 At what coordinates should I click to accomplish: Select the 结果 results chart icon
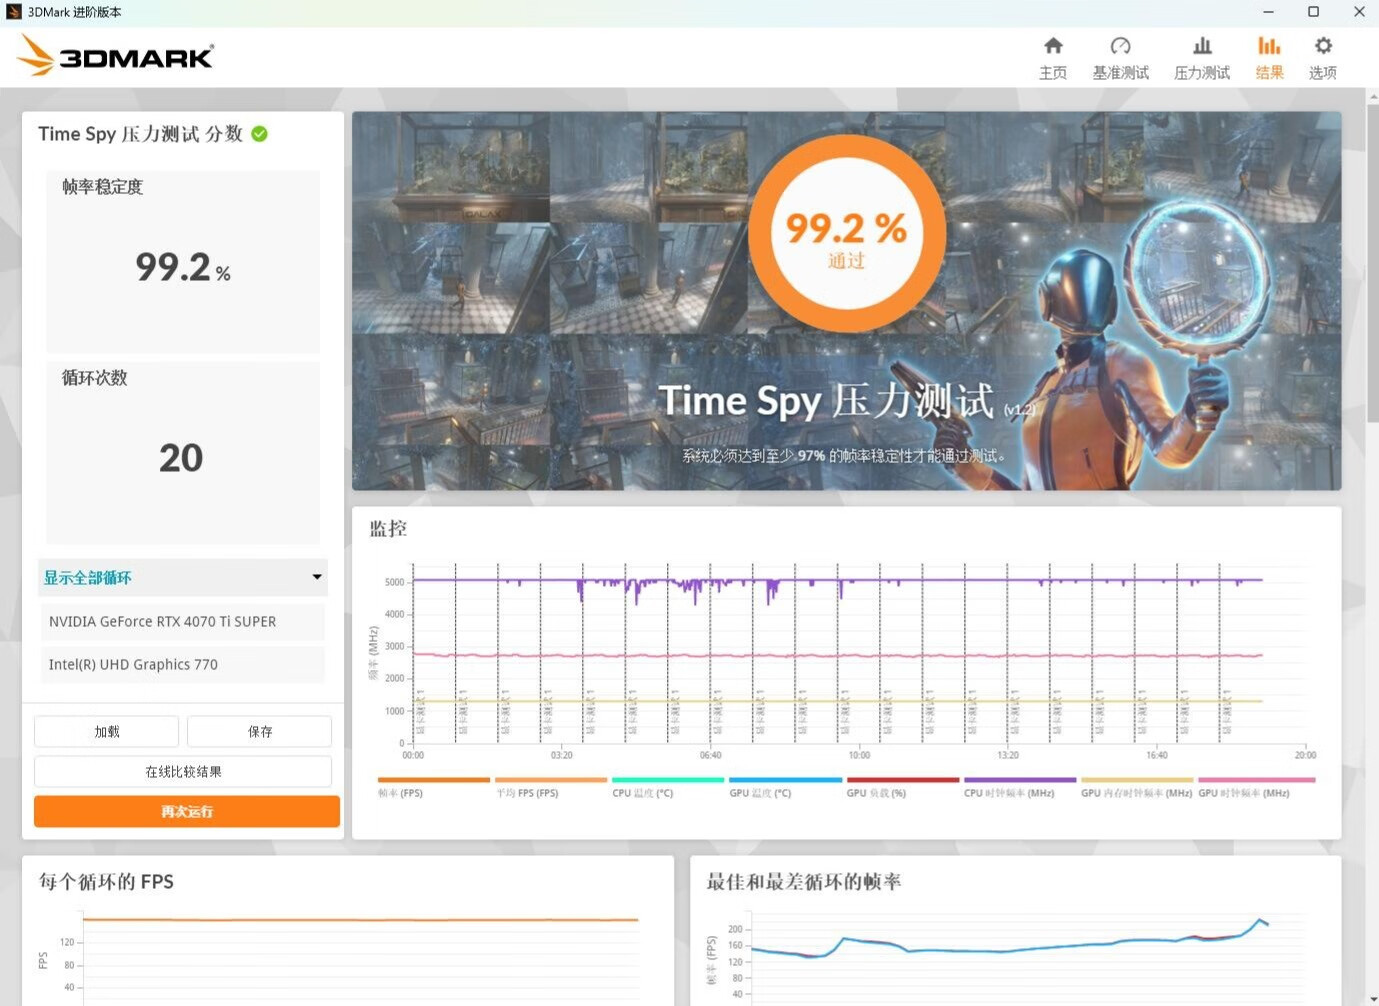(x=1269, y=46)
